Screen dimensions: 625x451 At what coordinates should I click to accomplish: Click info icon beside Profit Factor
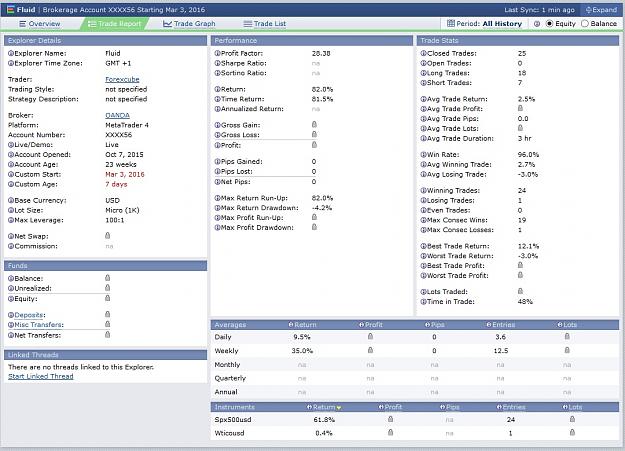click(x=217, y=53)
